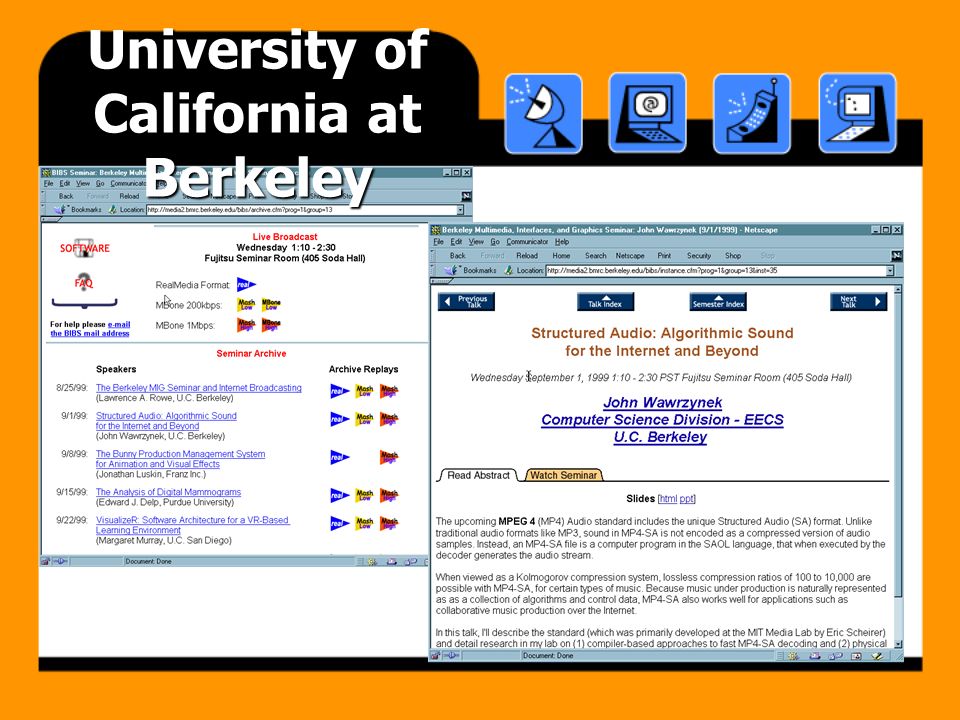Click the SOFTWARE icon in BIBS Seminar window
Image resolution: width=960 pixels, height=720 pixels.
tap(84, 248)
